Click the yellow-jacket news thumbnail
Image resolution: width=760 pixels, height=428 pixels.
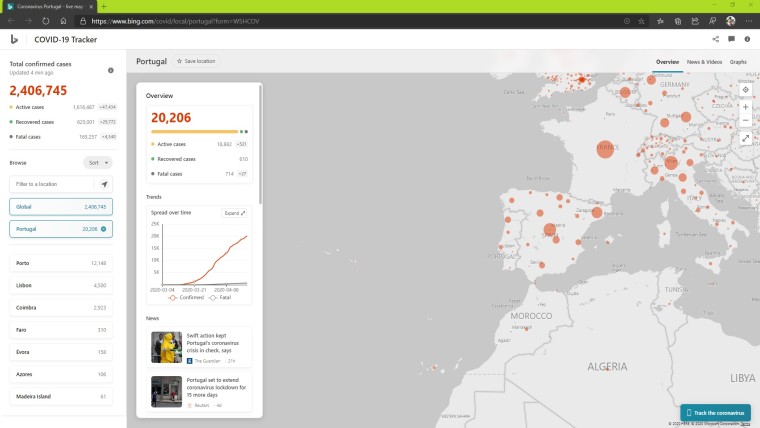click(x=166, y=347)
